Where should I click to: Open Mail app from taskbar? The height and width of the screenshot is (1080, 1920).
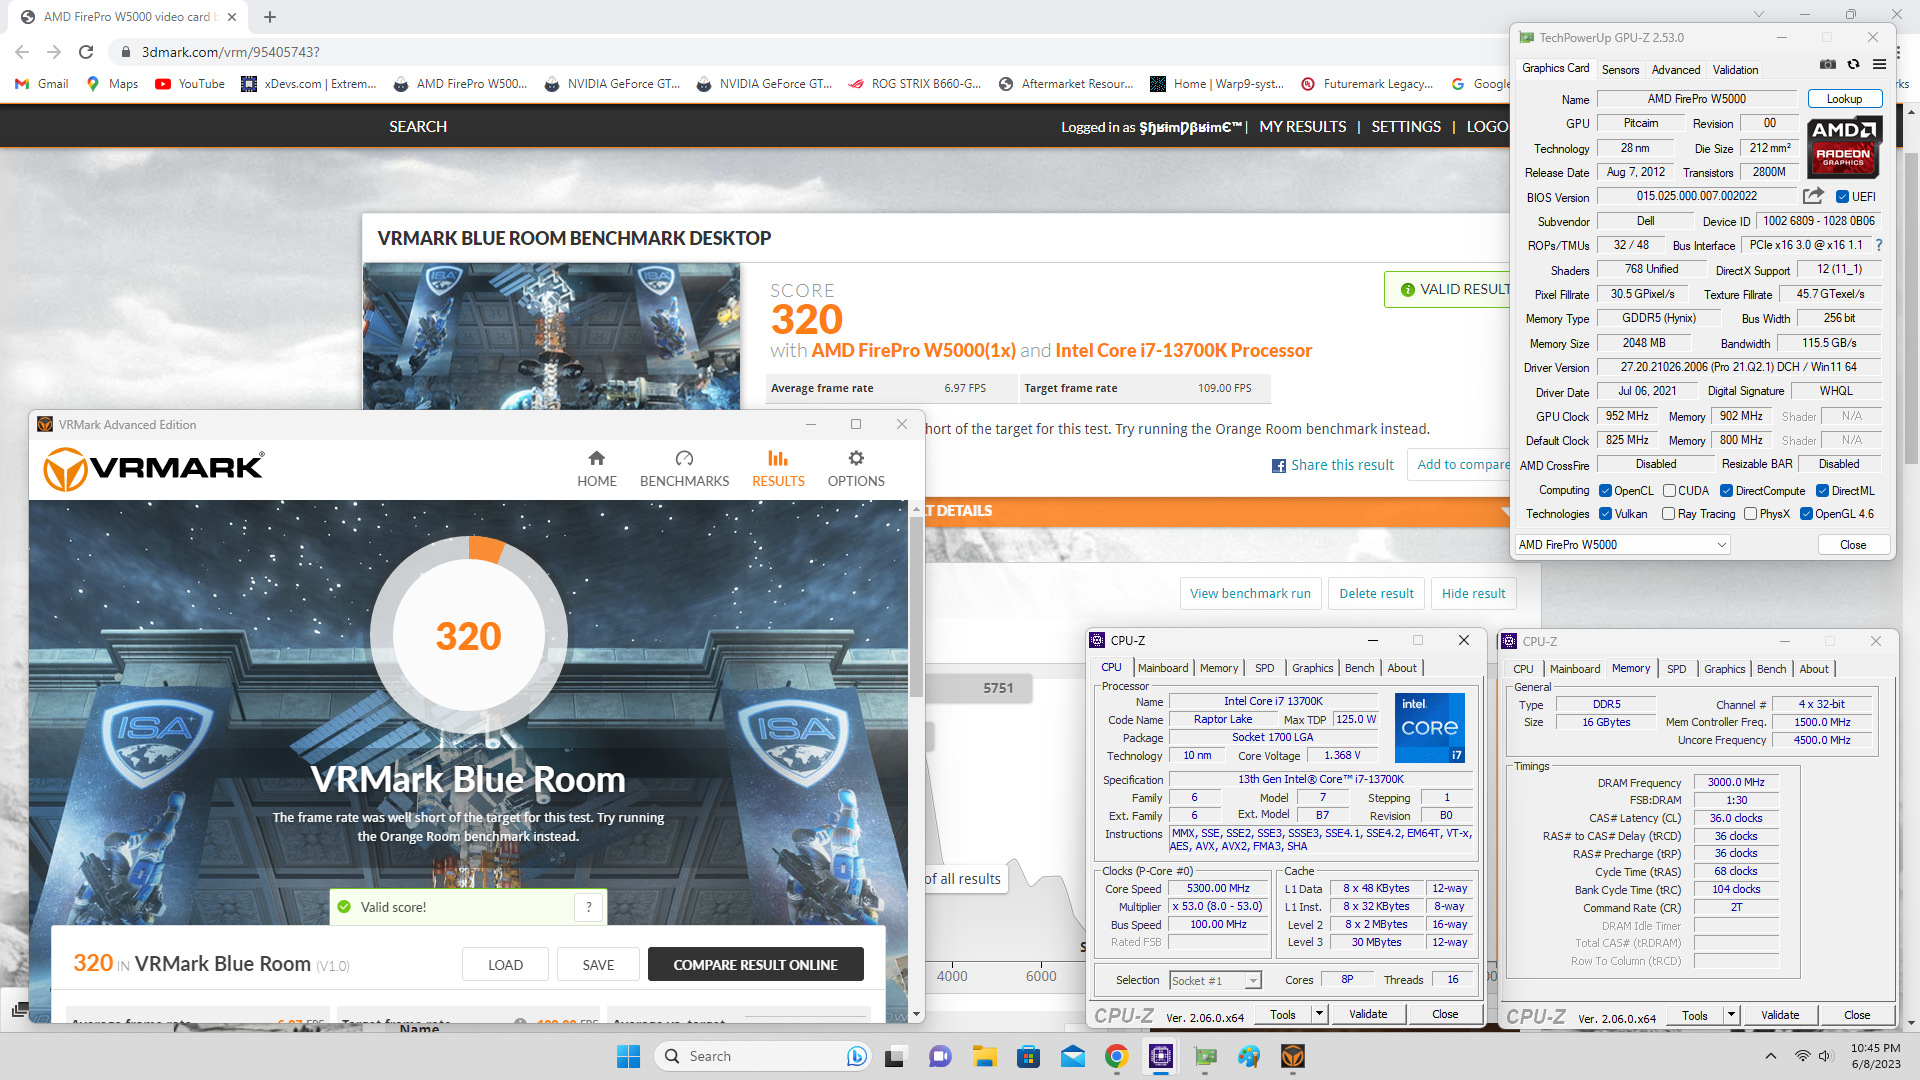click(1072, 1056)
